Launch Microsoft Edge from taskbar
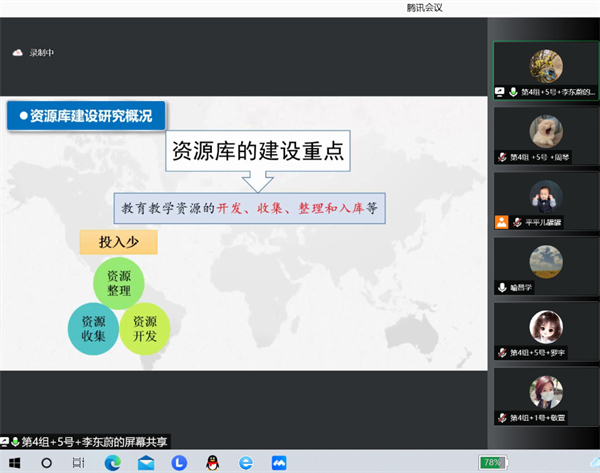The height and width of the screenshot is (473, 600). point(113,463)
